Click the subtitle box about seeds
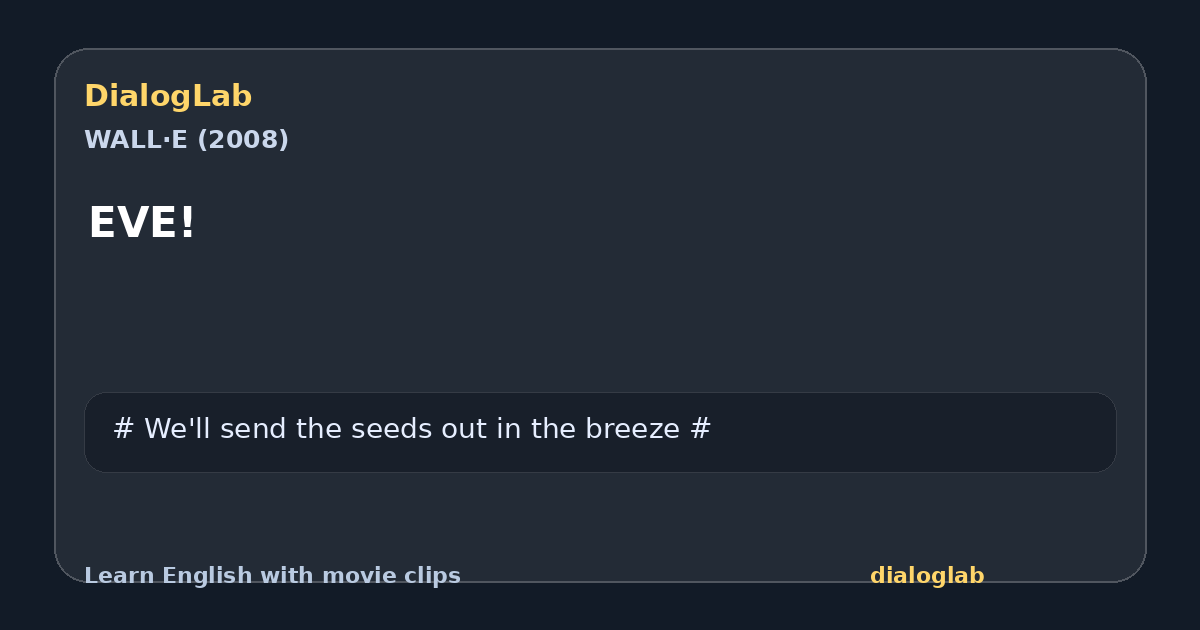The height and width of the screenshot is (630, 1200). (x=600, y=432)
